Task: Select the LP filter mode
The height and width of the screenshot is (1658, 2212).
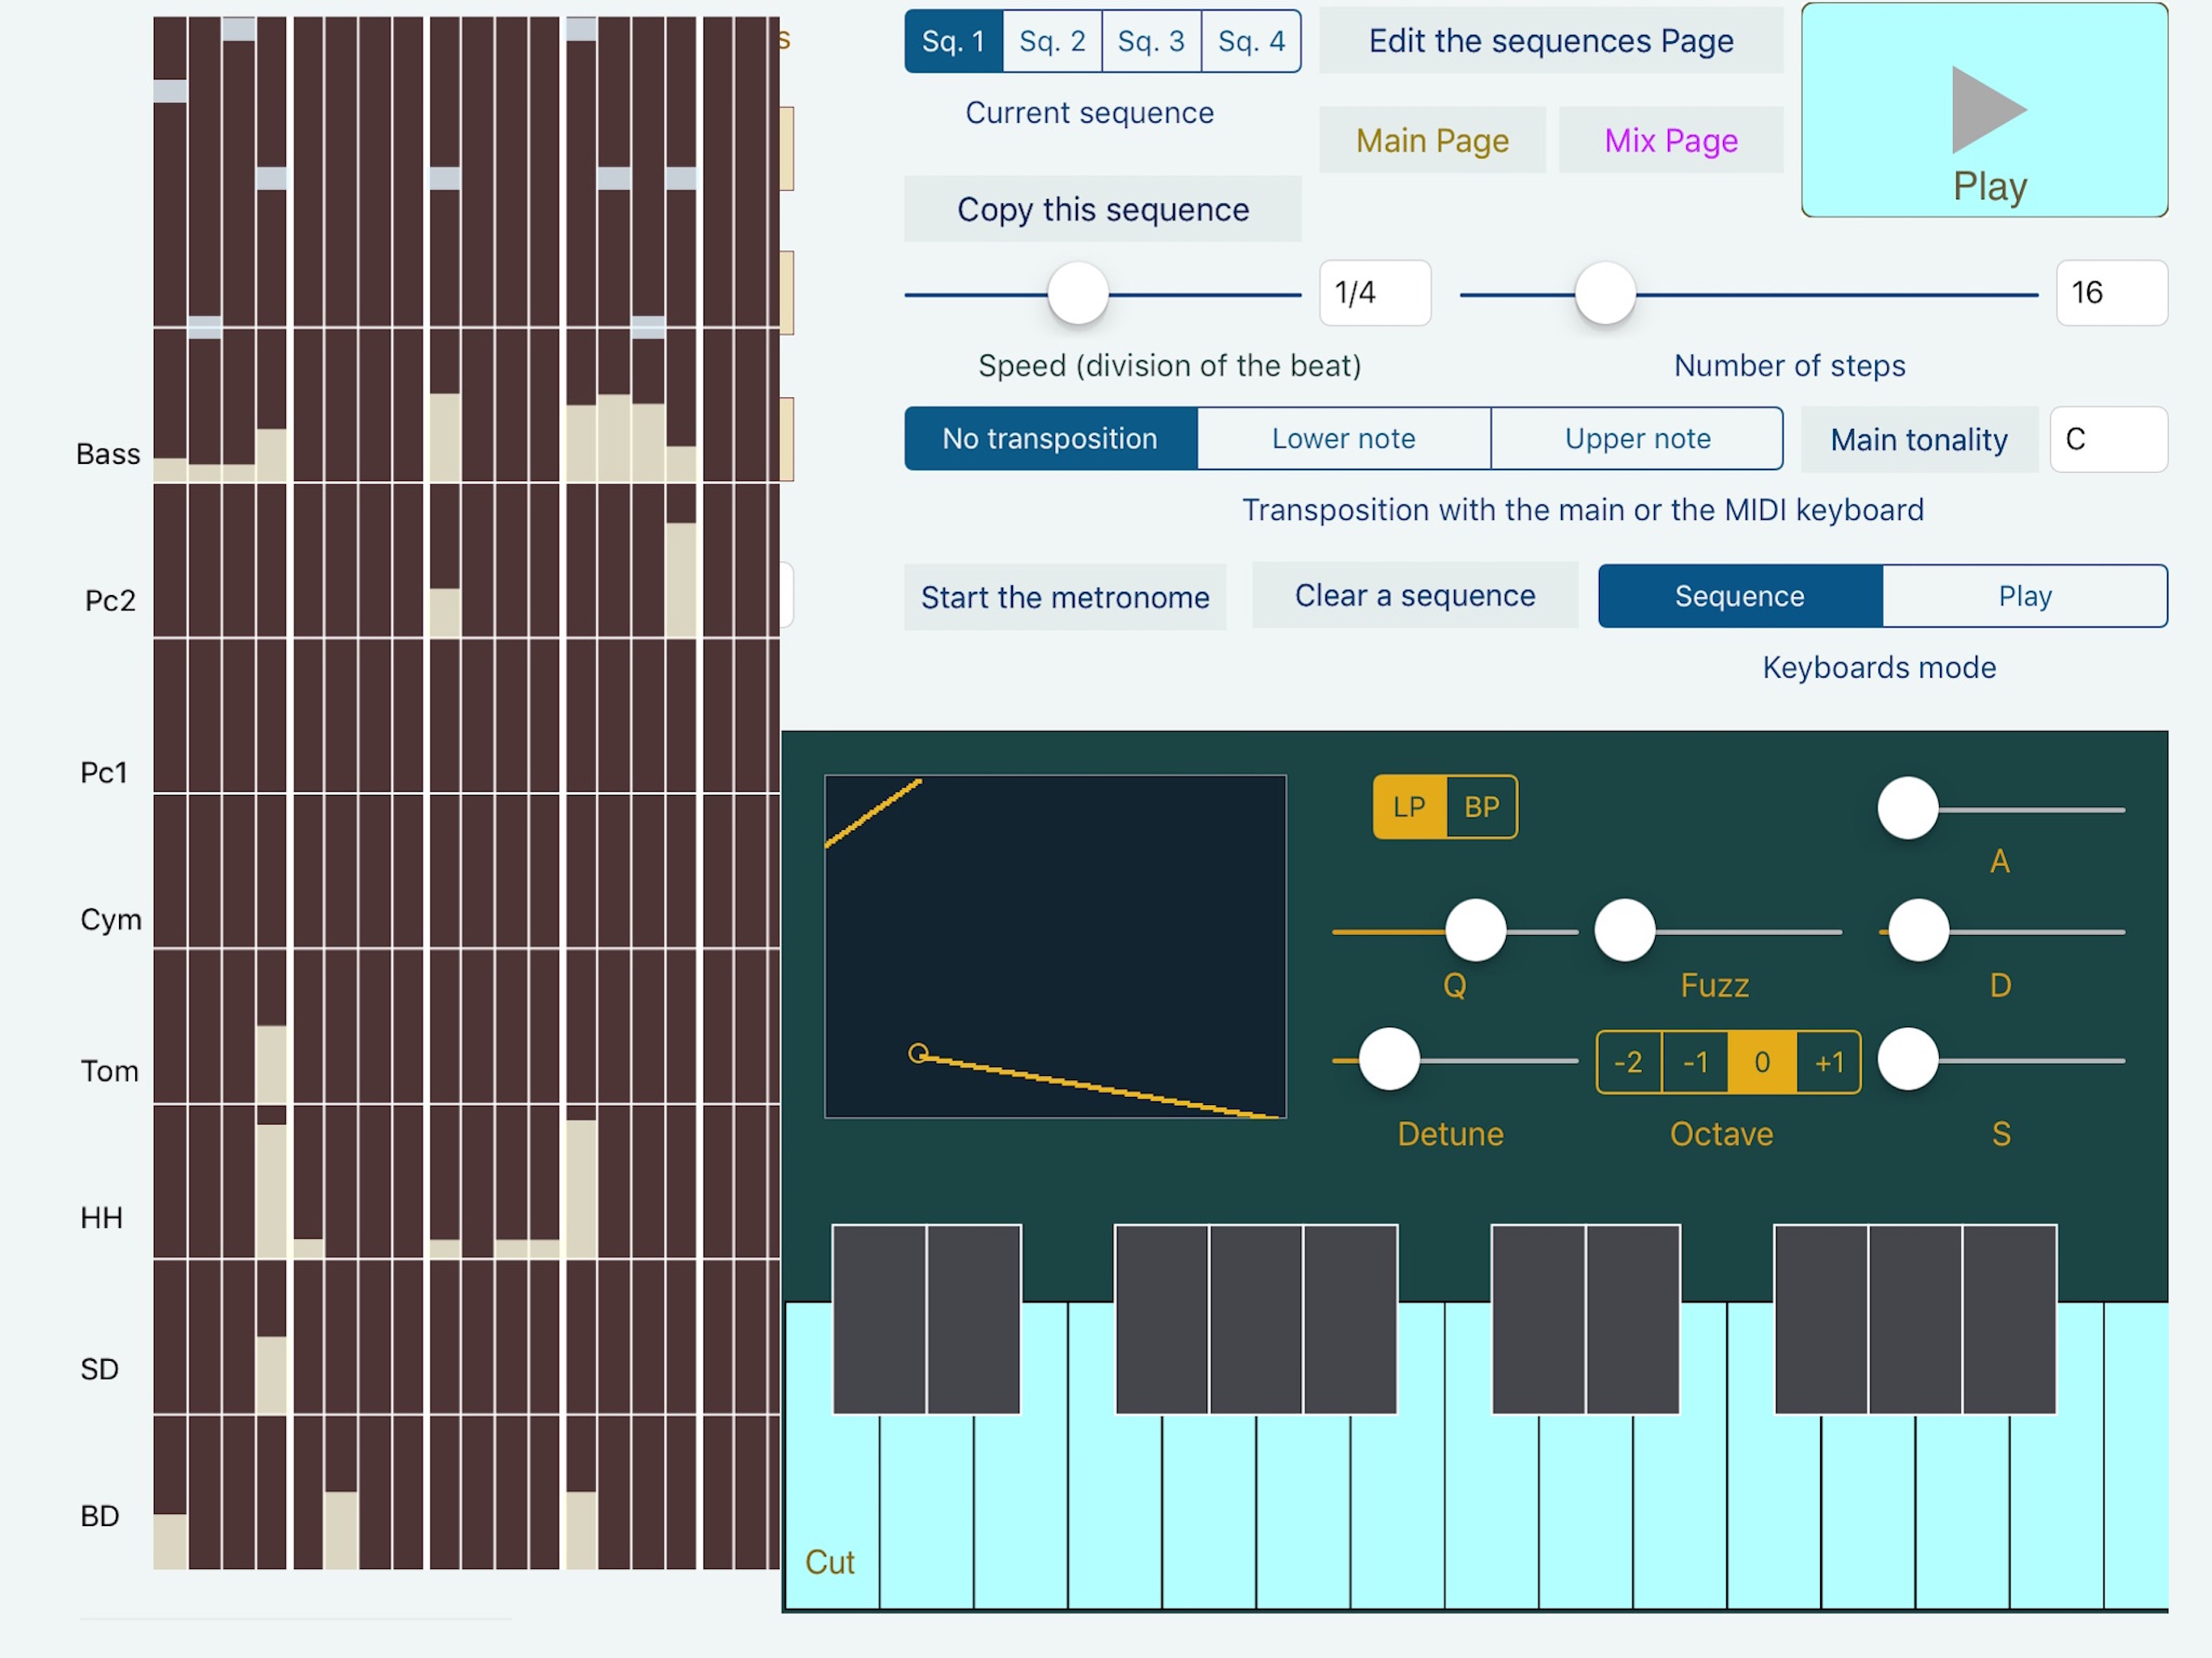Action: click(1408, 807)
